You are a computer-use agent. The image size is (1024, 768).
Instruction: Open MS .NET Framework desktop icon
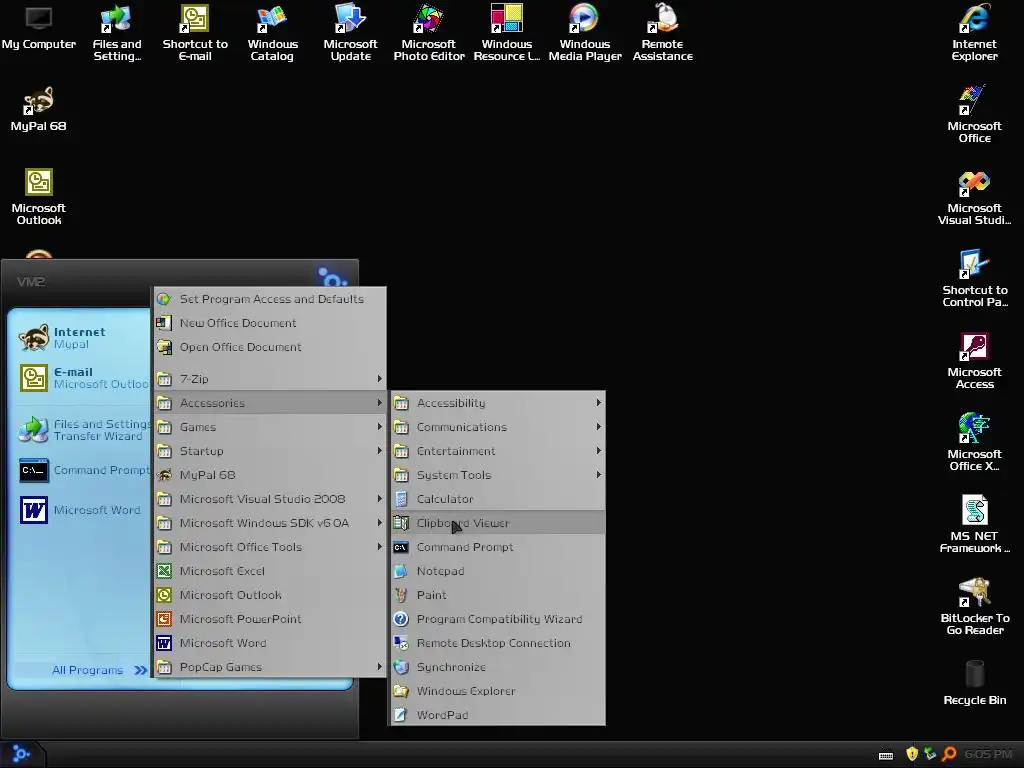pyautogui.click(x=974, y=524)
